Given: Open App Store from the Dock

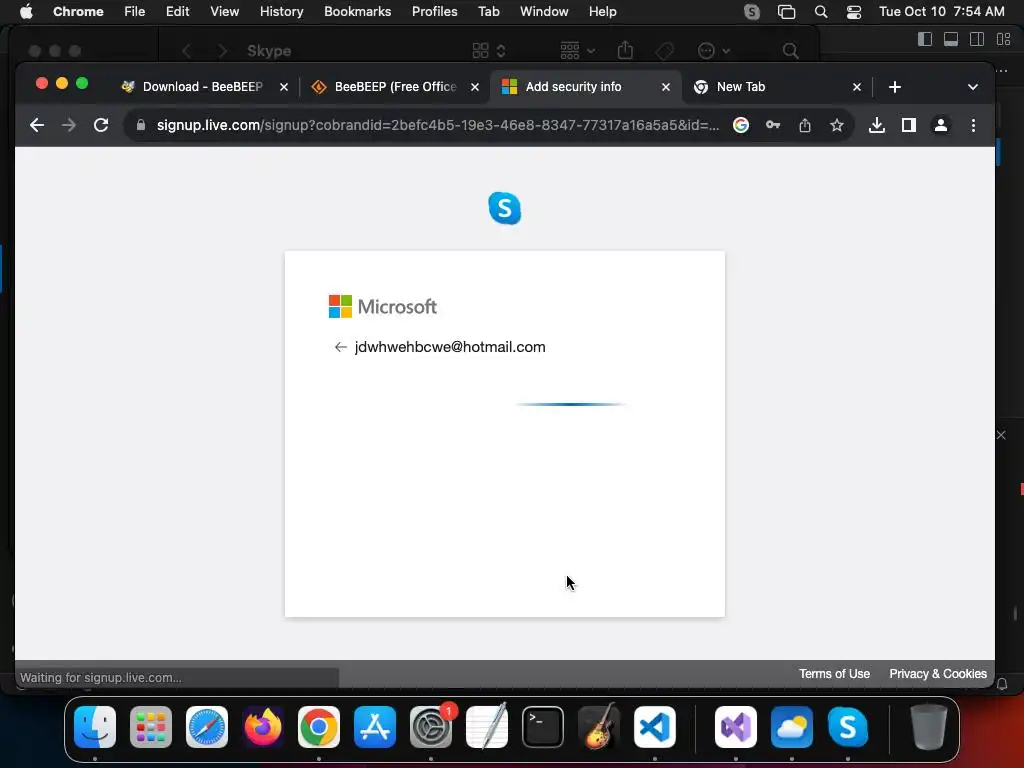Looking at the screenshot, I should point(375,727).
